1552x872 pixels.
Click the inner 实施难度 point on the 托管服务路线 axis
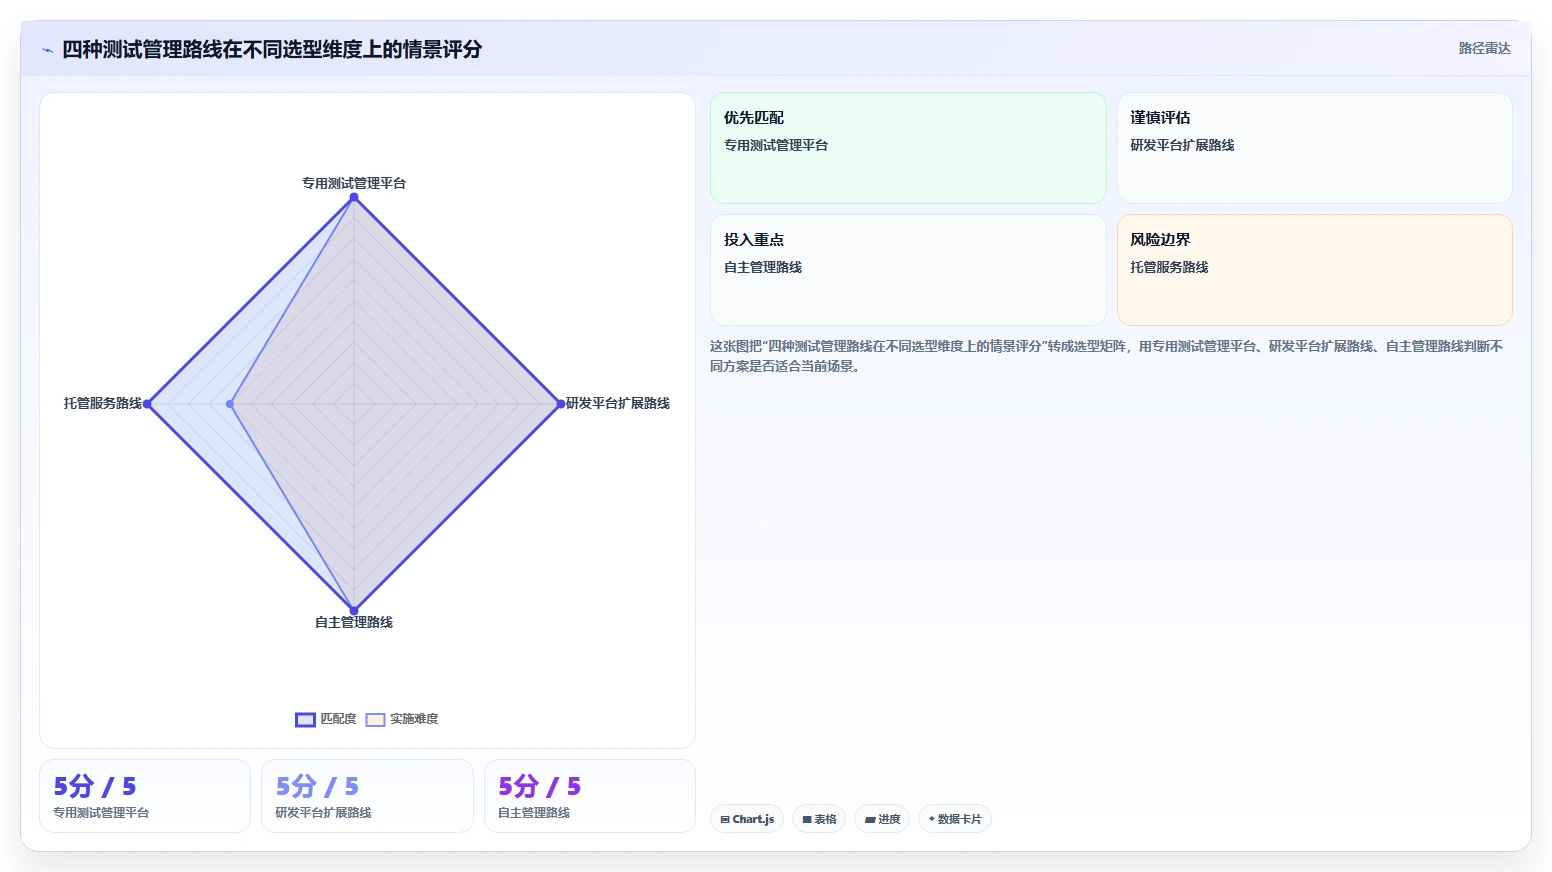pos(230,404)
